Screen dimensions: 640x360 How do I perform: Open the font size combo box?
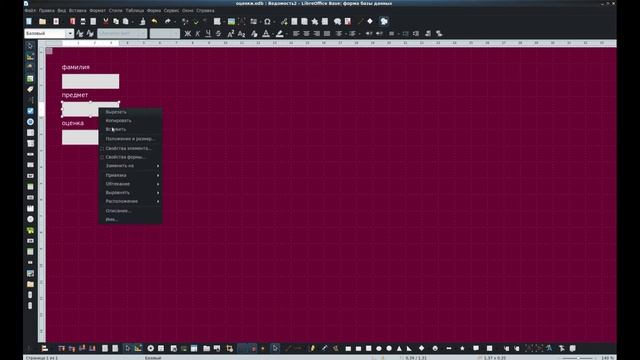[x=164, y=33]
